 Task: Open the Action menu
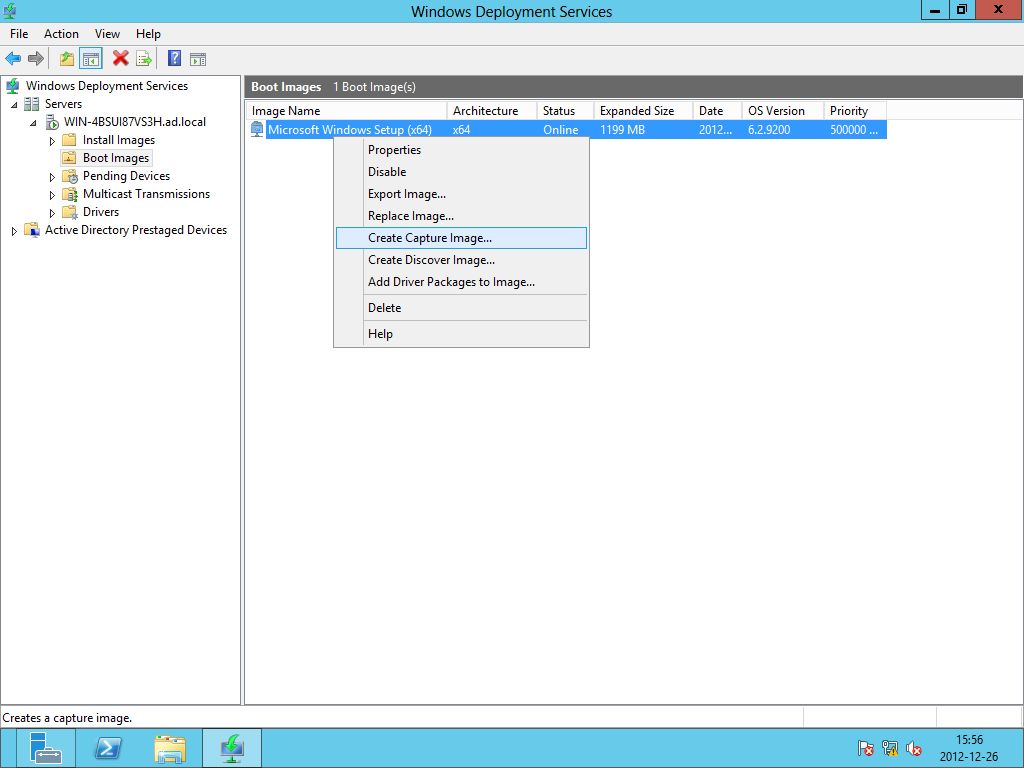[61, 34]
